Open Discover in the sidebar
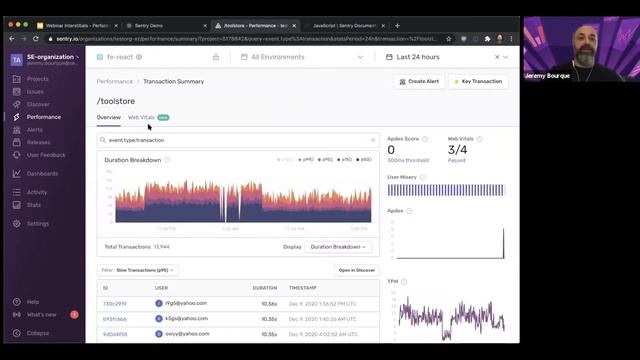Viewport: 640px width, 360px height. (38, 104)
